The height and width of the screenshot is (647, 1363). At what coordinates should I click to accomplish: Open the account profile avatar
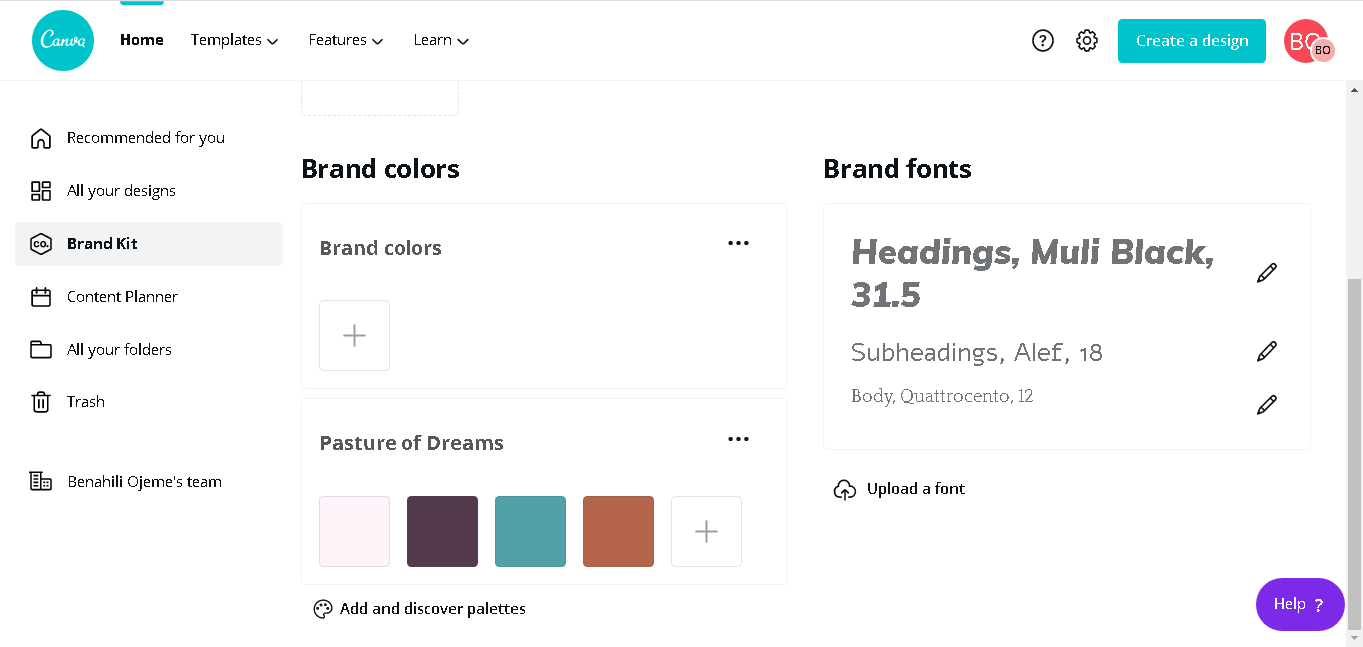(x=1307, y=41)
